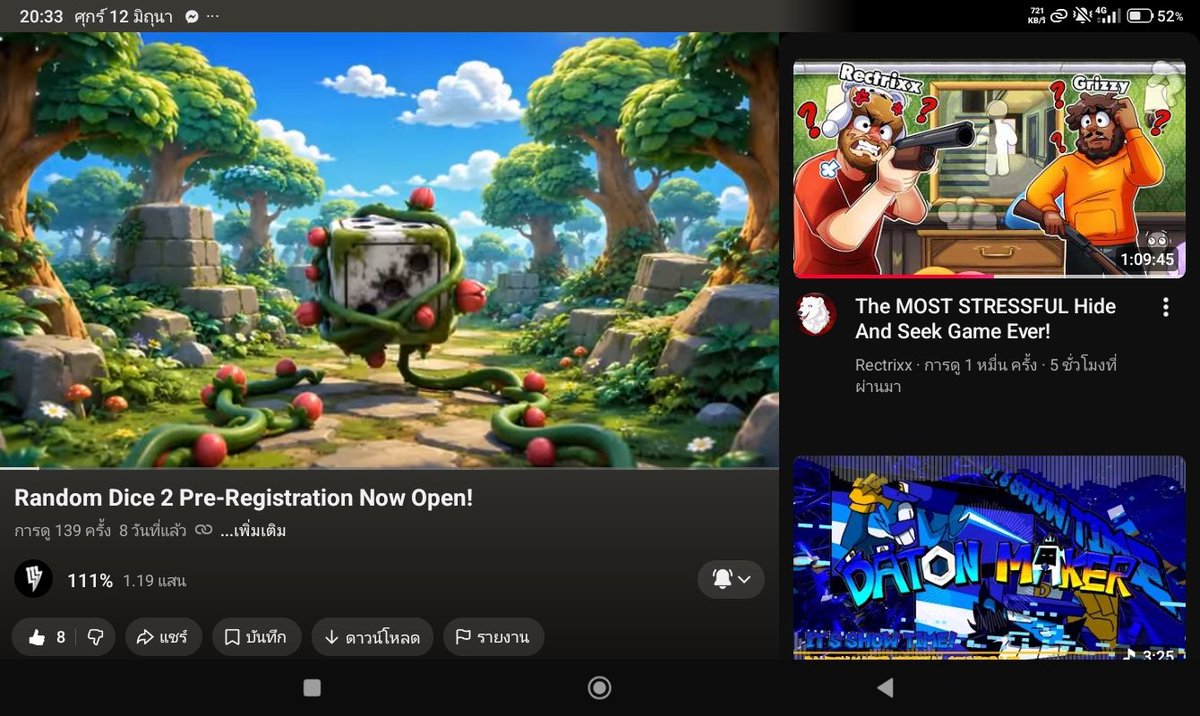Viewport: 1200px width, 716px height.
Task: Save video with บันทึก button
Action: coord(256,637)
